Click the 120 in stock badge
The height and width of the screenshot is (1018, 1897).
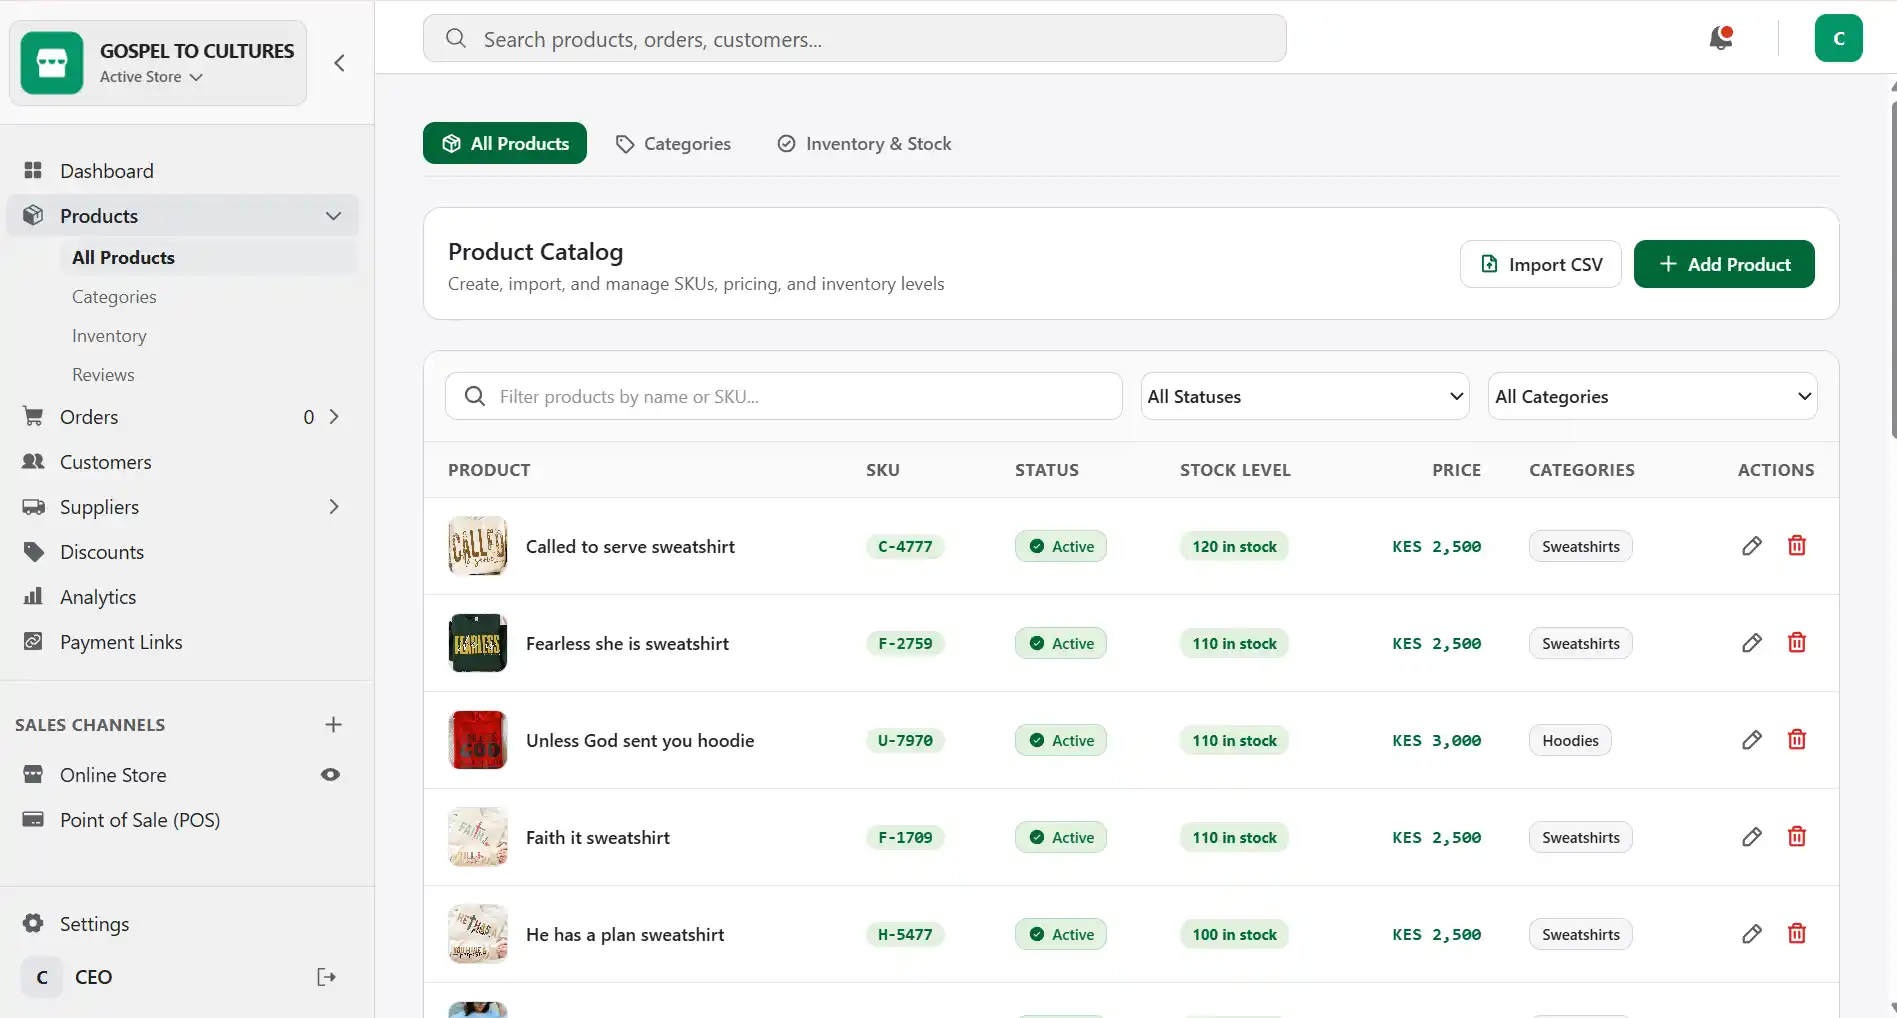point(1234,546)
